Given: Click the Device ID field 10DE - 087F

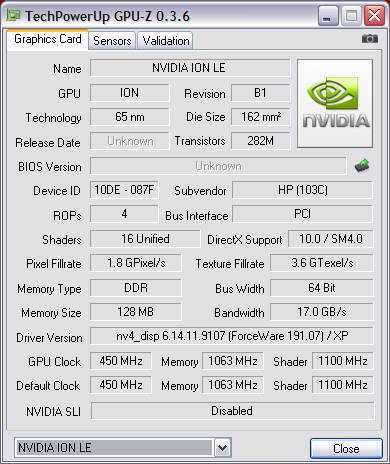Looking at the screenshot, I should [124, 190].
